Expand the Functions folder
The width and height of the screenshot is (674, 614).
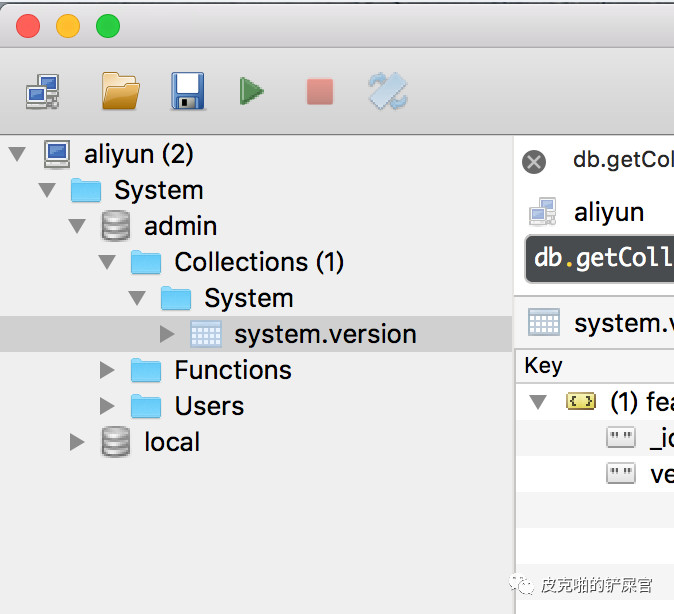tap(107, 370)
